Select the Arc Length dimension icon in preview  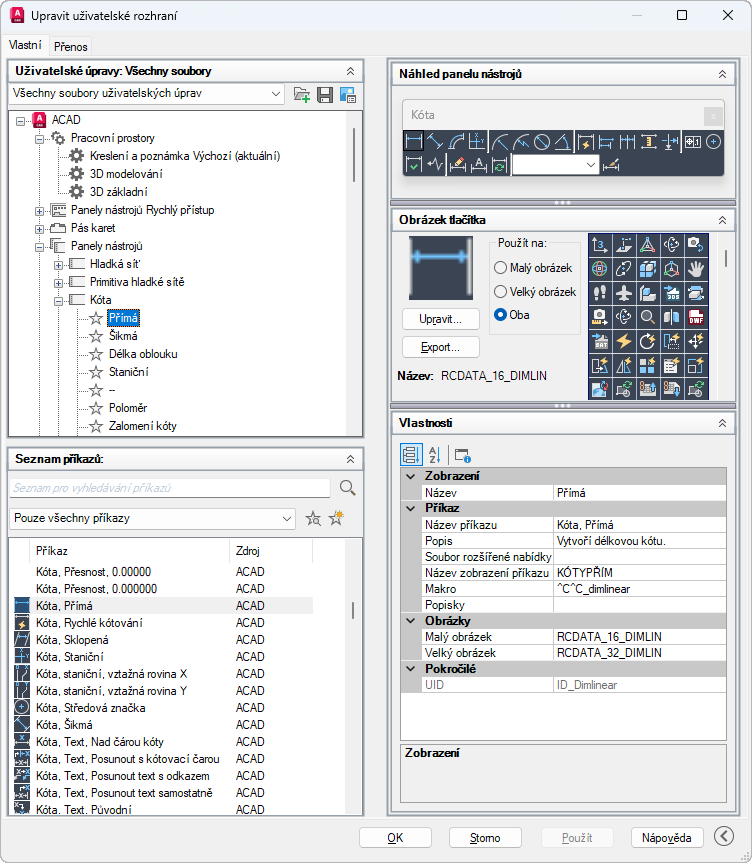[x=456, y=142]
